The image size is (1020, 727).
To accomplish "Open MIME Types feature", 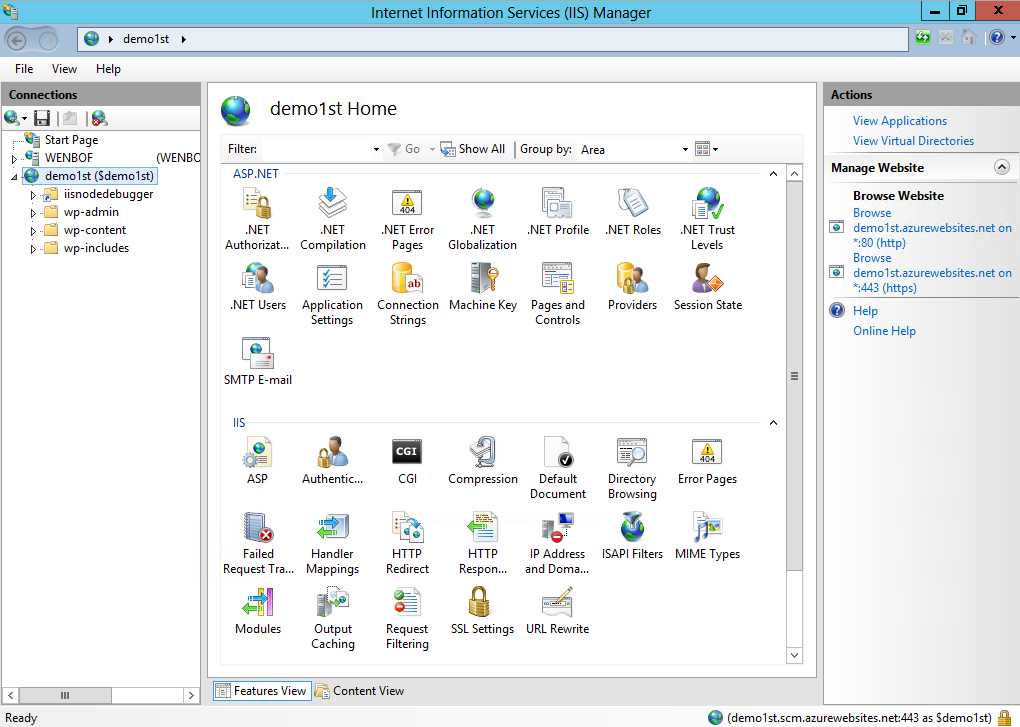I will coord(707,535).
